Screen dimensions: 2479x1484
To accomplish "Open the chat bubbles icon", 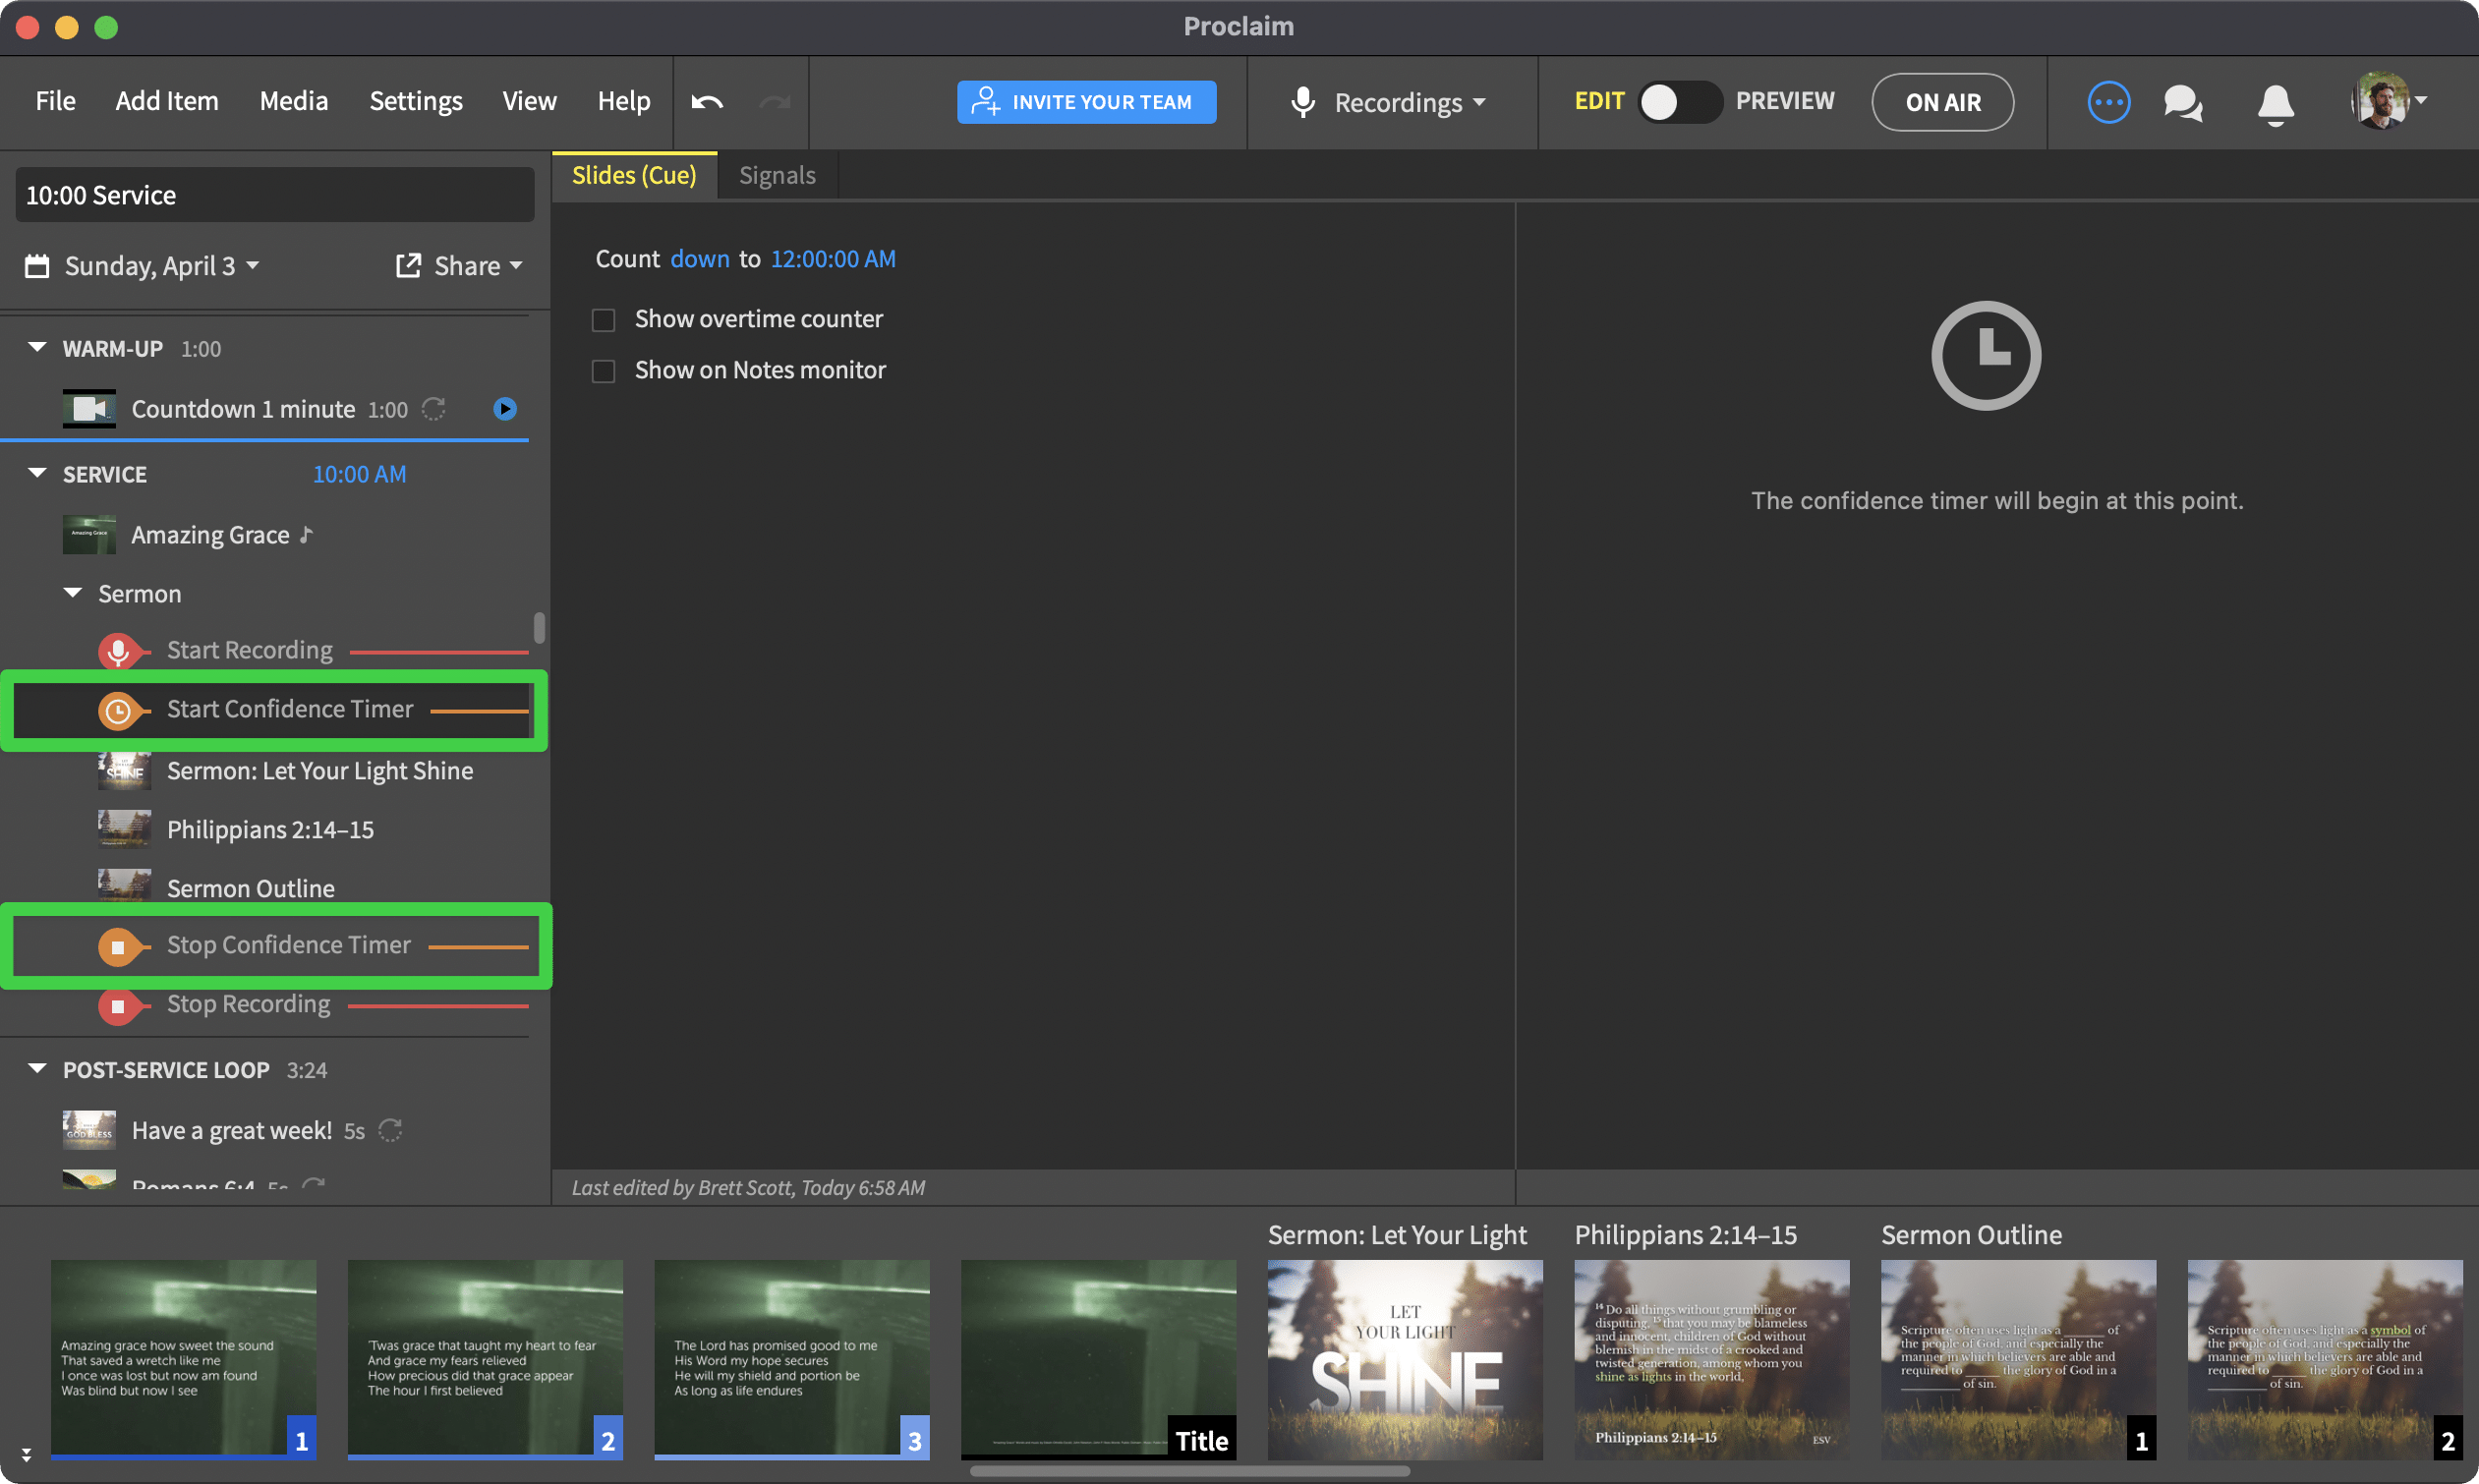I will pyautogui.click(x=2183, y=102).
